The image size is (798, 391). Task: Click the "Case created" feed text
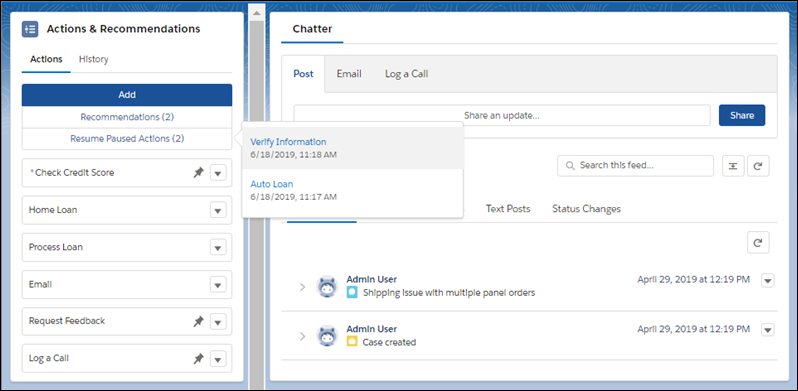pos(389,342)
